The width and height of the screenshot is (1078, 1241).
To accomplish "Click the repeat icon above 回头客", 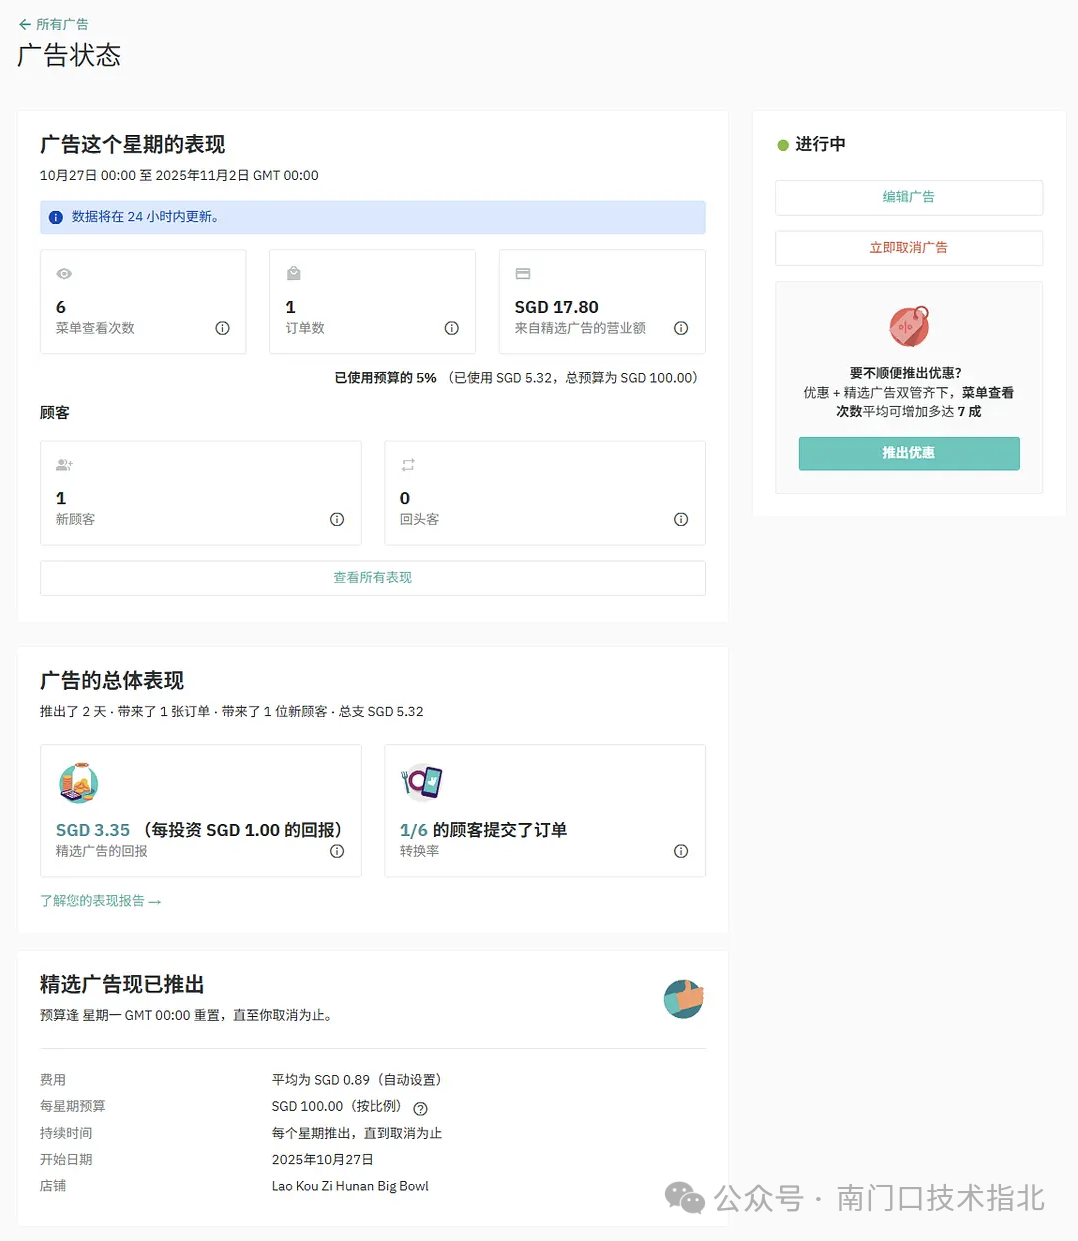I will (x=408, y=465).
